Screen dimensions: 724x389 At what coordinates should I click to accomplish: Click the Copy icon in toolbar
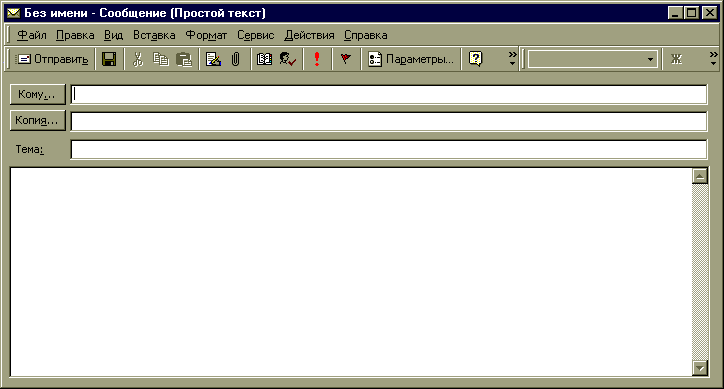coord(161,59)
